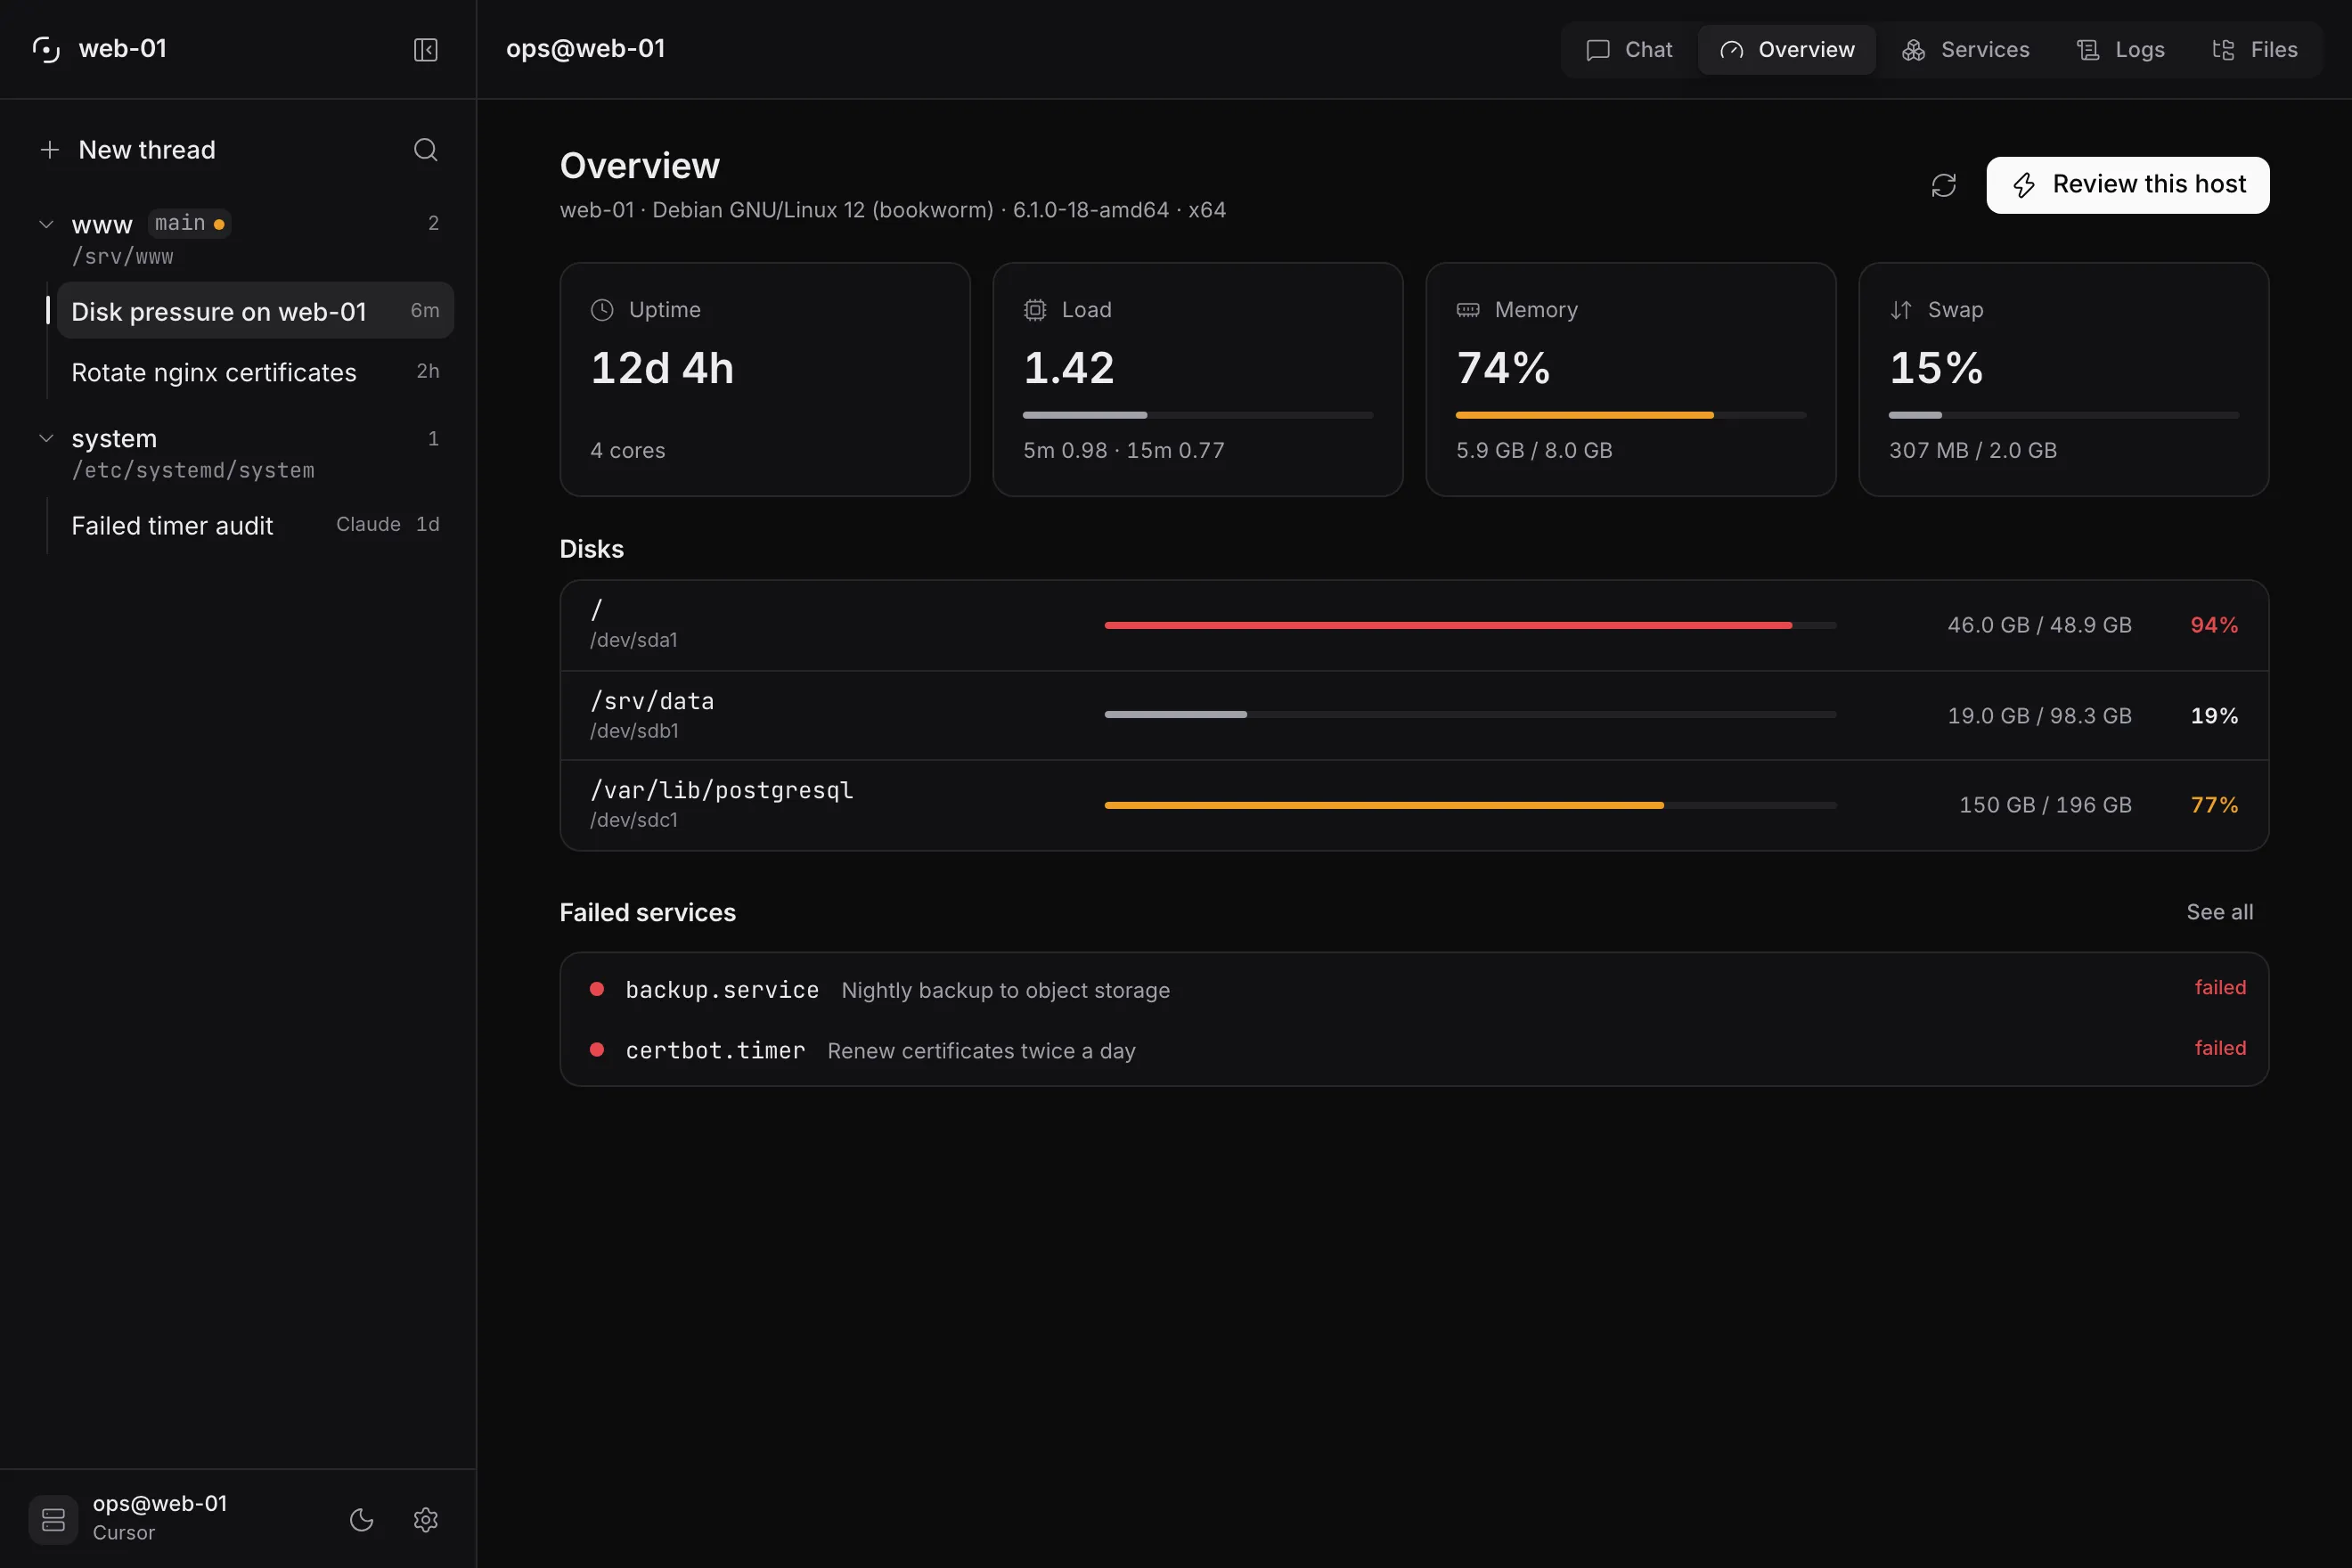
Task: Click the /dev/sdb1 device label
Action: tap(634, 731)
